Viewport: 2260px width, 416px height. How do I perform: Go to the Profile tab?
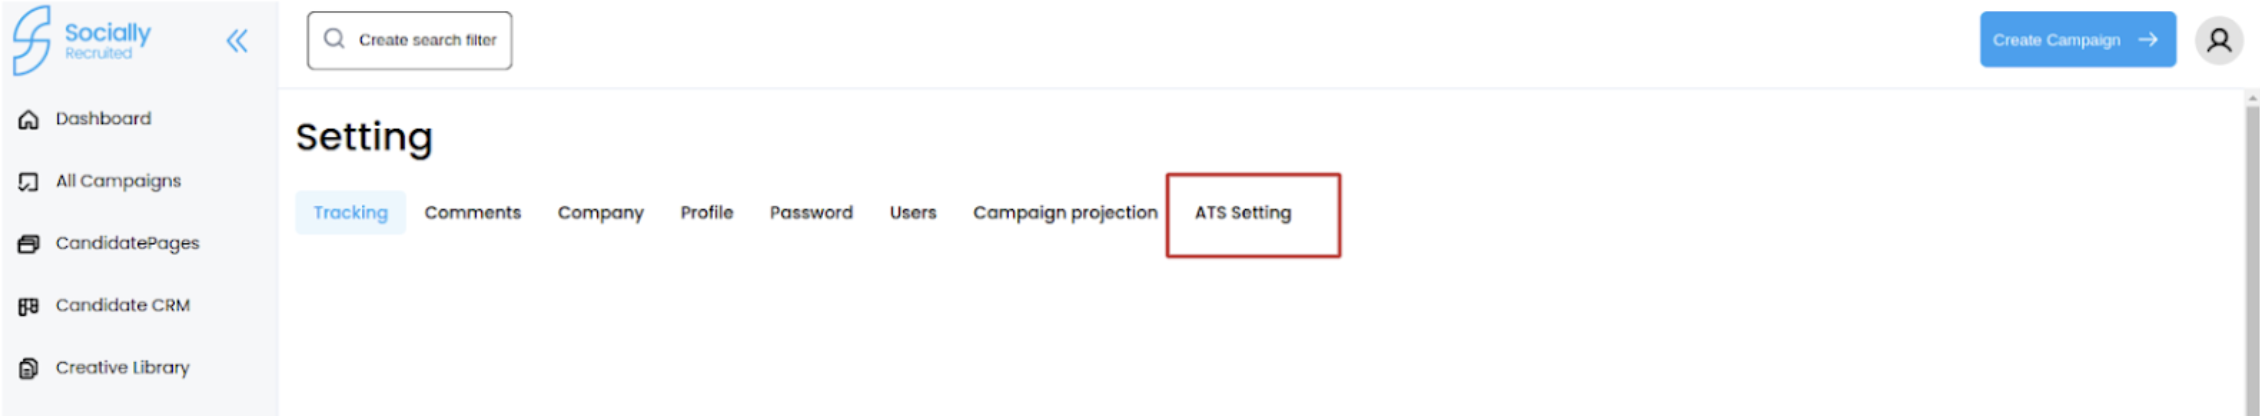tap(707, 212)
